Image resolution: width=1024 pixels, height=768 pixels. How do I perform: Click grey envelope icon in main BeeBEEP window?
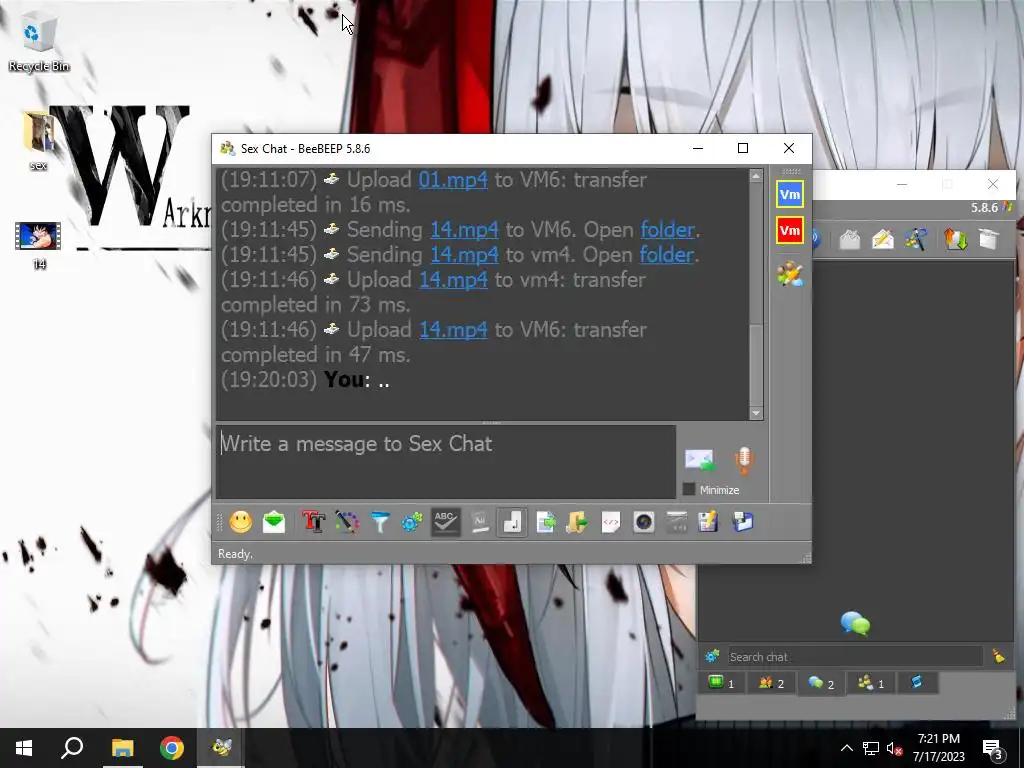click(850, 239)
